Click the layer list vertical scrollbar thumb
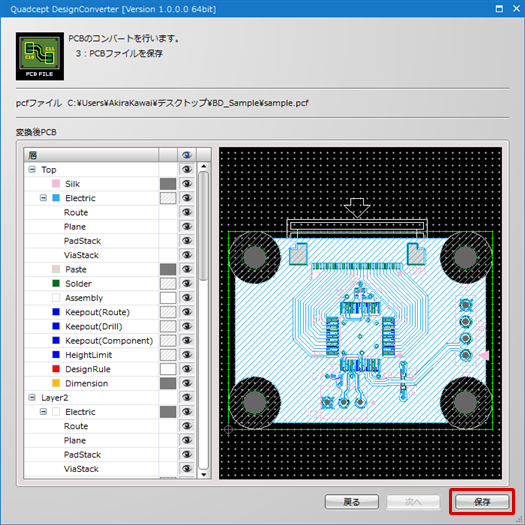The image size is (525, 525). [x=204, y=226]
